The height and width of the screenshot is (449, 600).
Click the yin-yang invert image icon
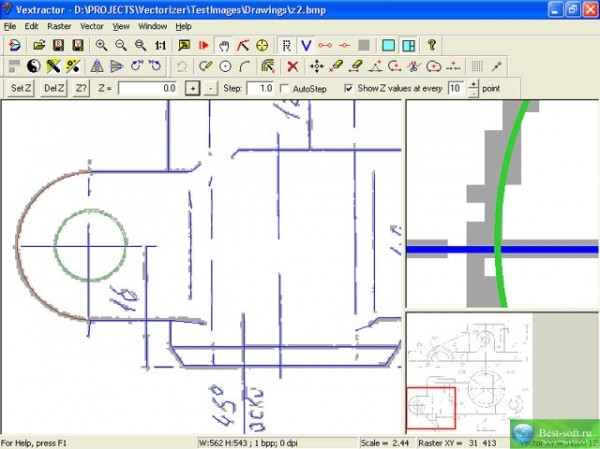33,66
